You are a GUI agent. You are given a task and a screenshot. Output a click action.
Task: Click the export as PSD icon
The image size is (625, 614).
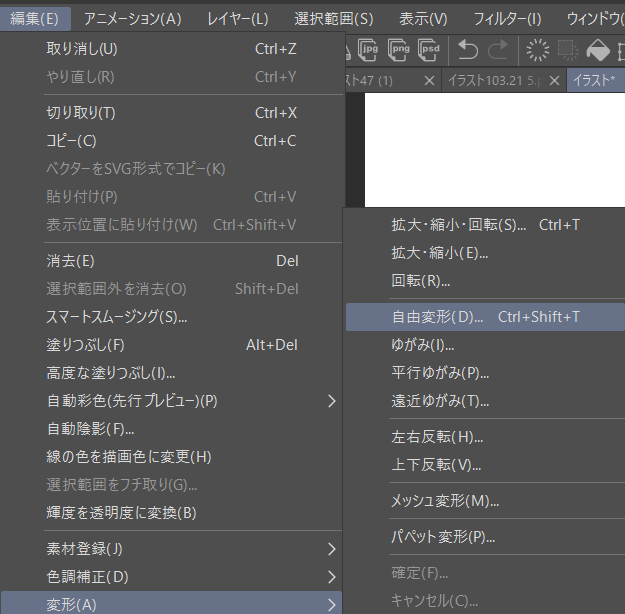(x=429, y=49)
